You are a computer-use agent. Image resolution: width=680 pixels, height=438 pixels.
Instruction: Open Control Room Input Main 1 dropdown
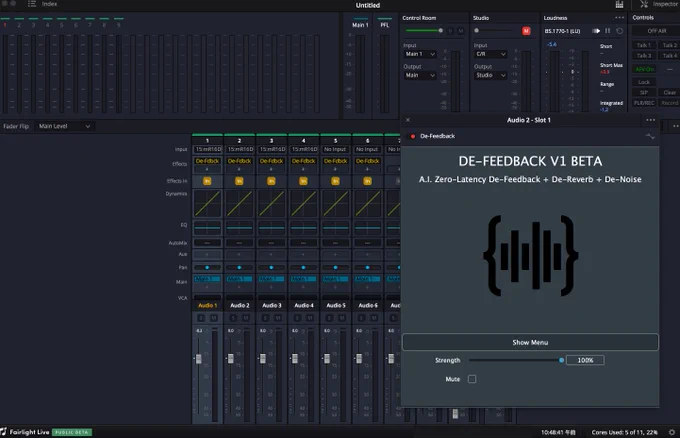(420, 54)
